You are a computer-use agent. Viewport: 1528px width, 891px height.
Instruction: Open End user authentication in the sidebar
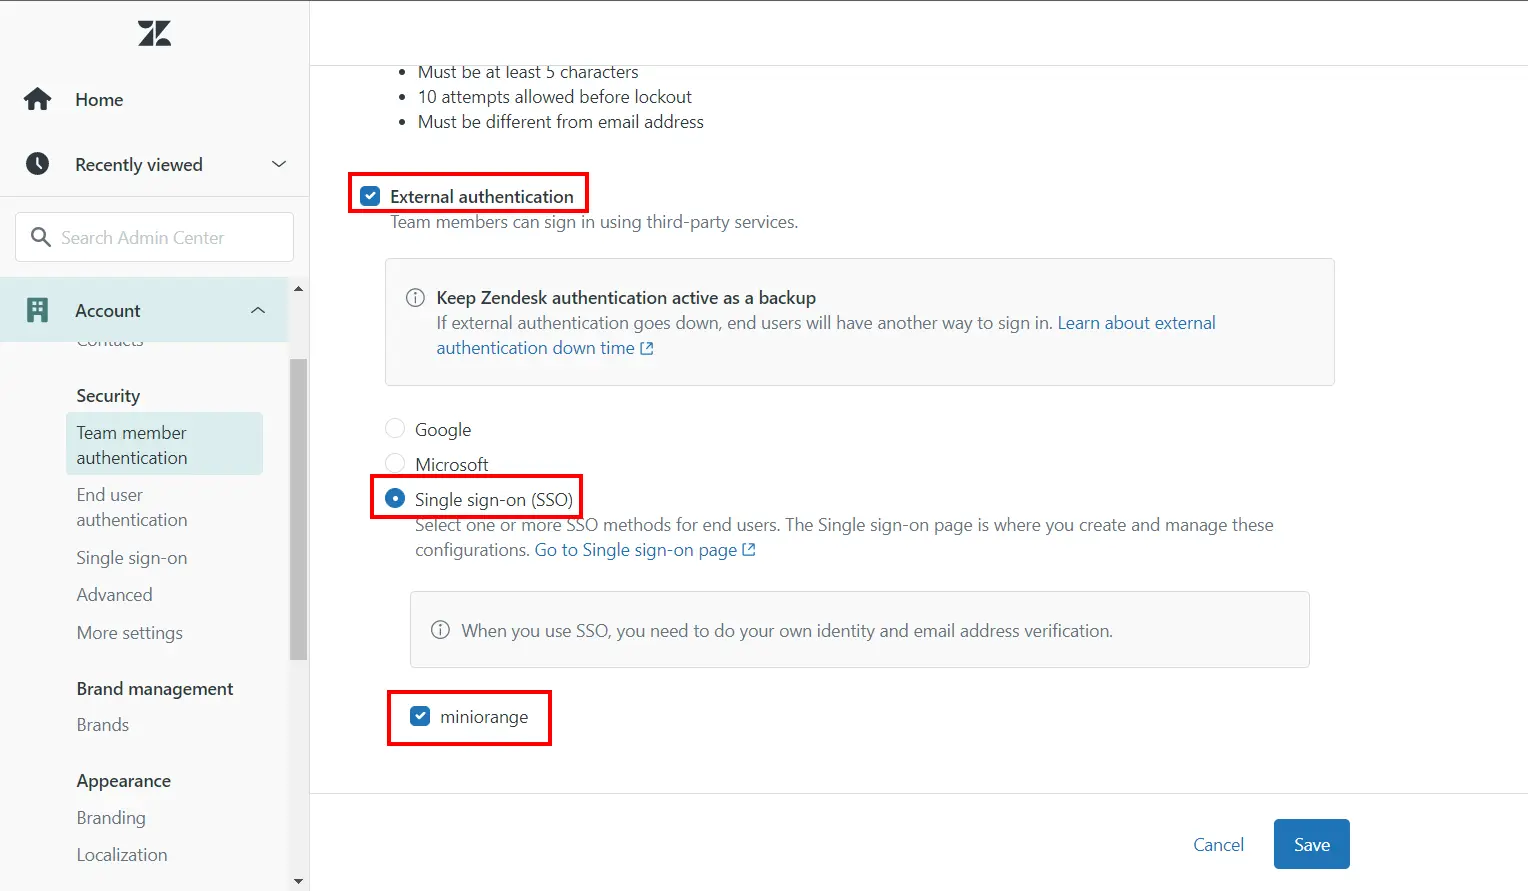click(x=131, y=507)
